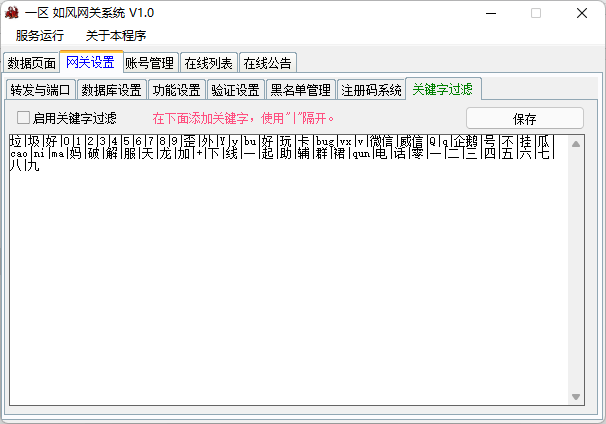Switch to the 数据页面 tab
This screenshot has width=606, height=424.
pyautogui.click(x=31, y=63)
